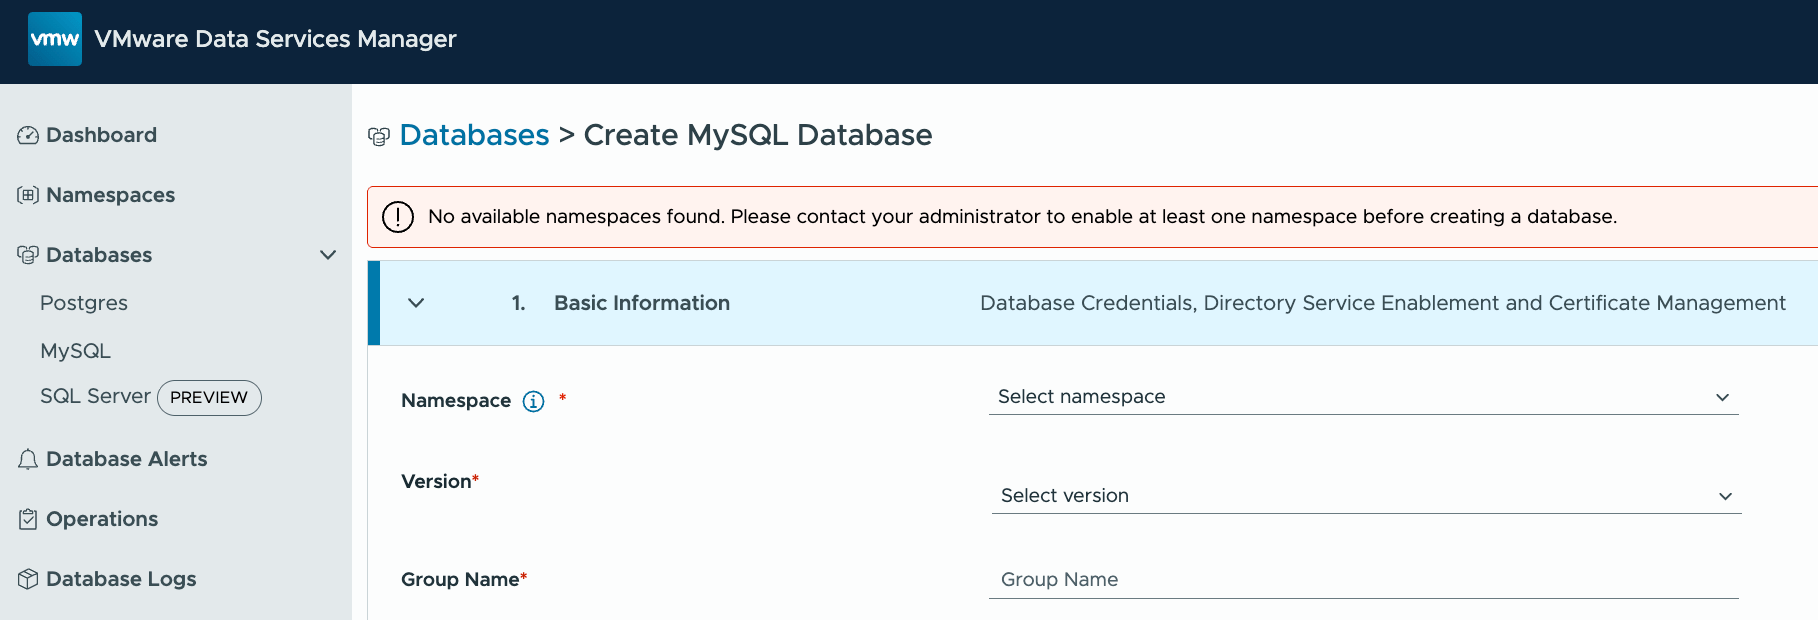
Task: Select MySQL under Databases
Action: tap(75, 351)
